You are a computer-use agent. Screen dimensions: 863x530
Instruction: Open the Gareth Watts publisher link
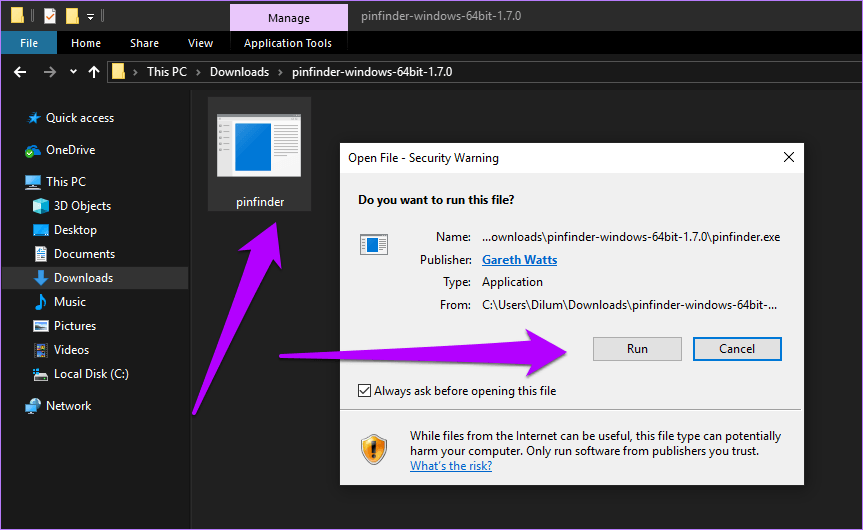coord(520,260)
